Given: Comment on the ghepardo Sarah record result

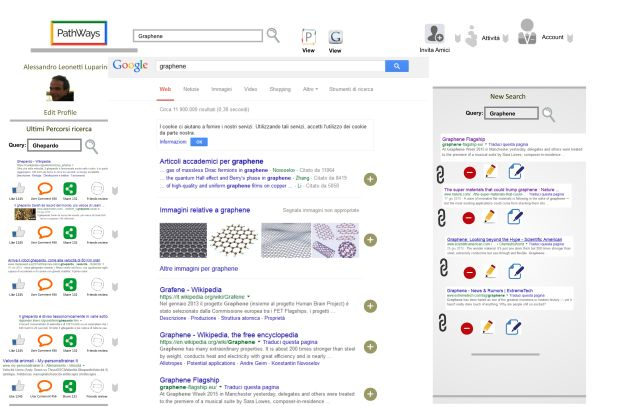Looking at the screenshot, I should tap(45, 232).
